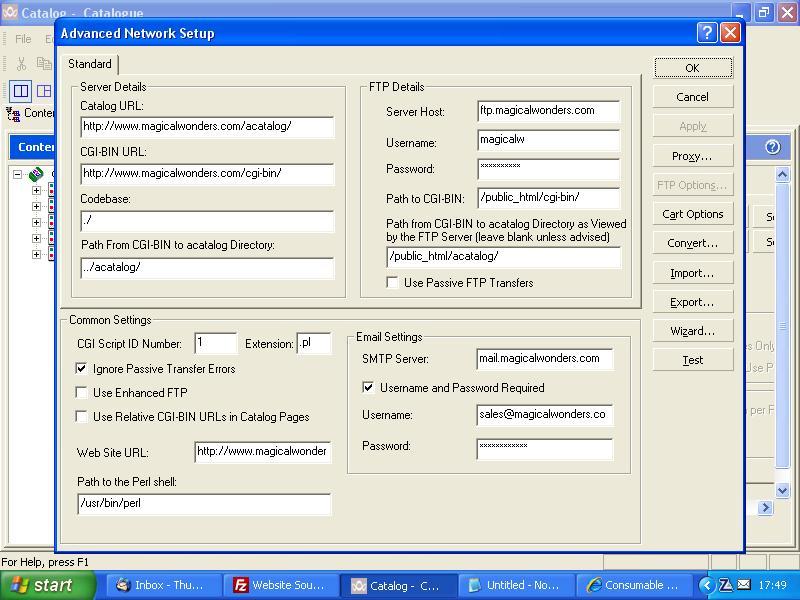800x600 pixels.
Task: Collapse the root catalog tree node
Action: [18, 174]
